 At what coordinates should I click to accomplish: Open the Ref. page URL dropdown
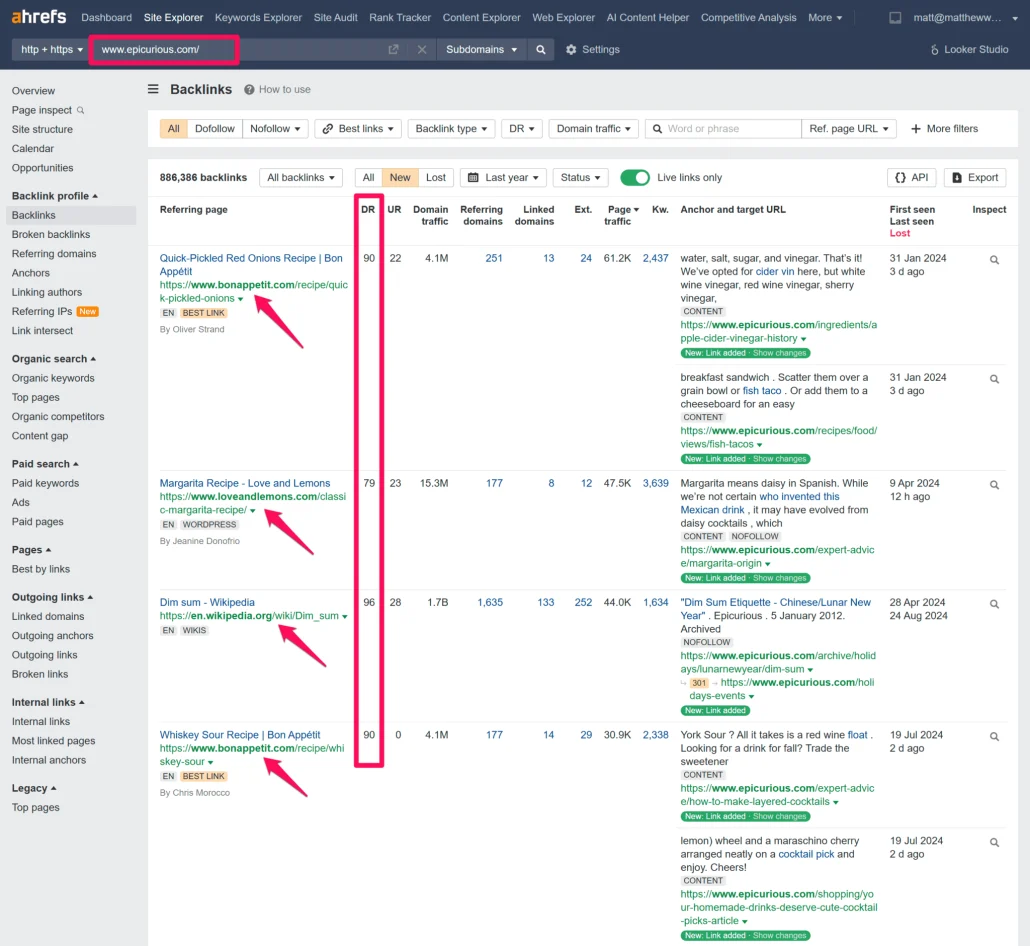tap(848, 129)
